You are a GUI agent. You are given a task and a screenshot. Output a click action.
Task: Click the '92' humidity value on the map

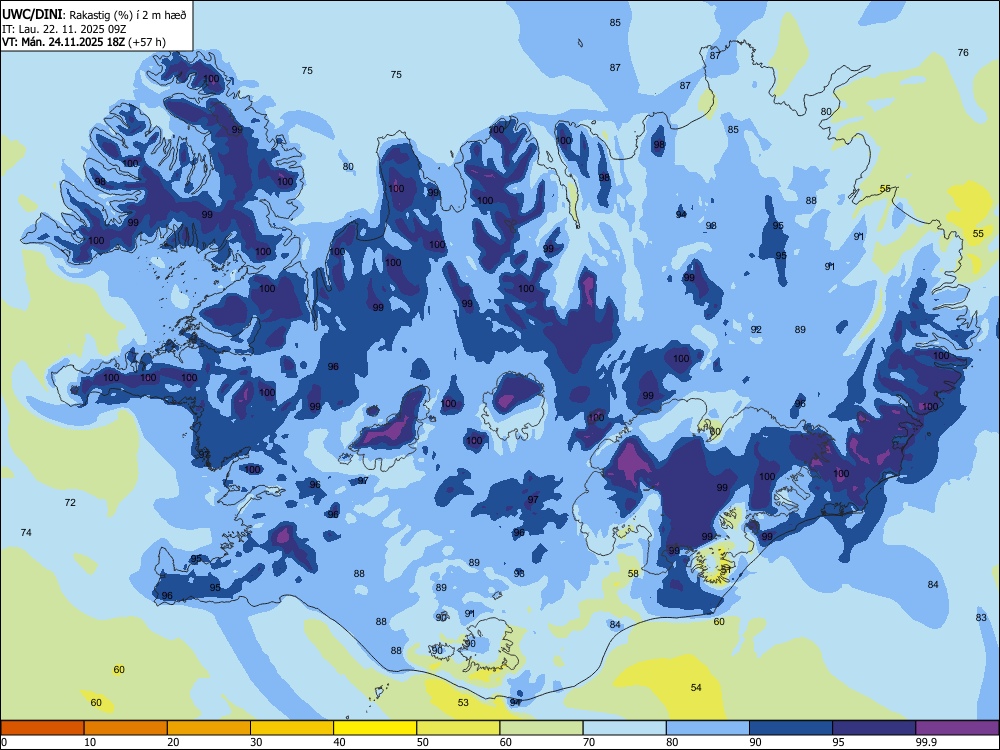756,330
